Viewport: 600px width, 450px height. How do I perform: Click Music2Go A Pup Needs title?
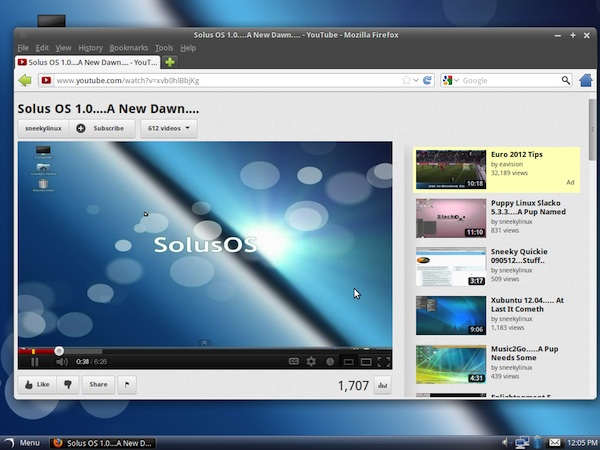[x=525, y=353]
